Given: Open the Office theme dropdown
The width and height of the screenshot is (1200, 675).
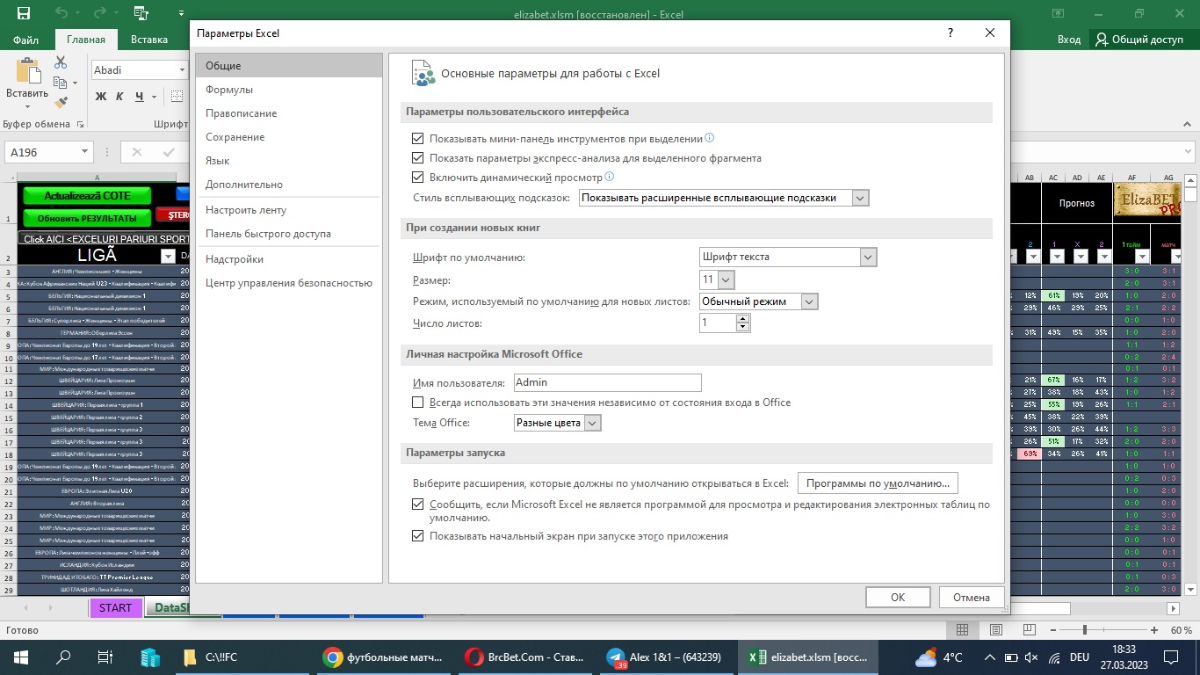Looking at the screenshot, I should click(557, 423).
